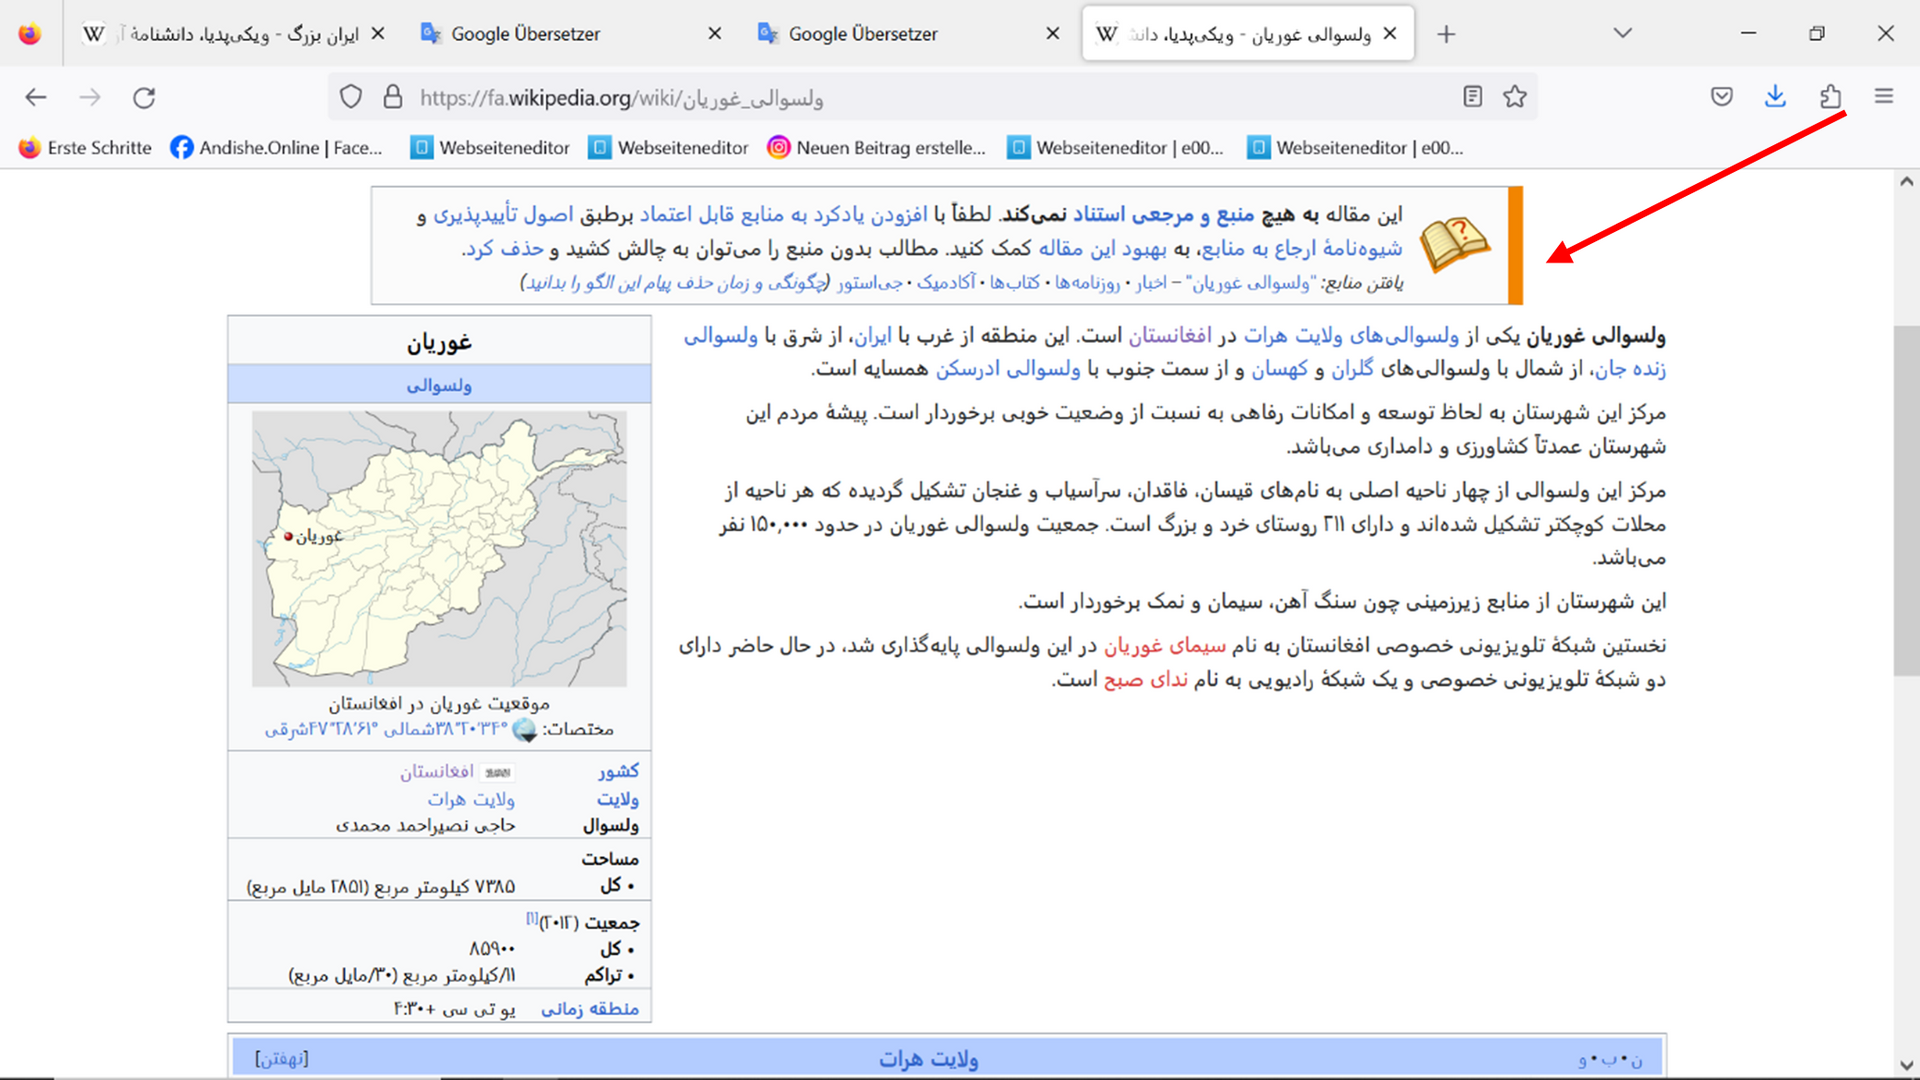Viewport: 1920px width, 1080px height.
Task: Click the vertical scrollbar down arrow
Action: tap(1906, 1066)
